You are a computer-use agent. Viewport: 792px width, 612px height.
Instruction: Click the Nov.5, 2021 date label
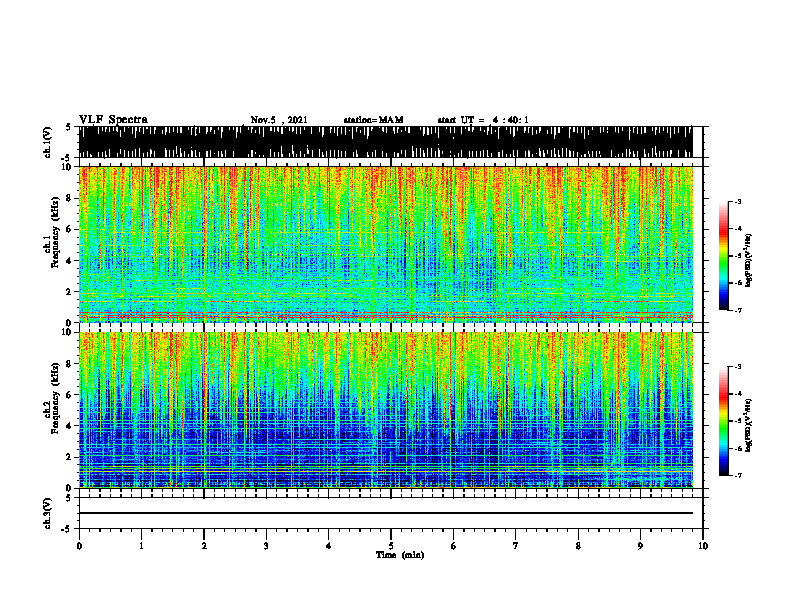[x=279, y=120]
